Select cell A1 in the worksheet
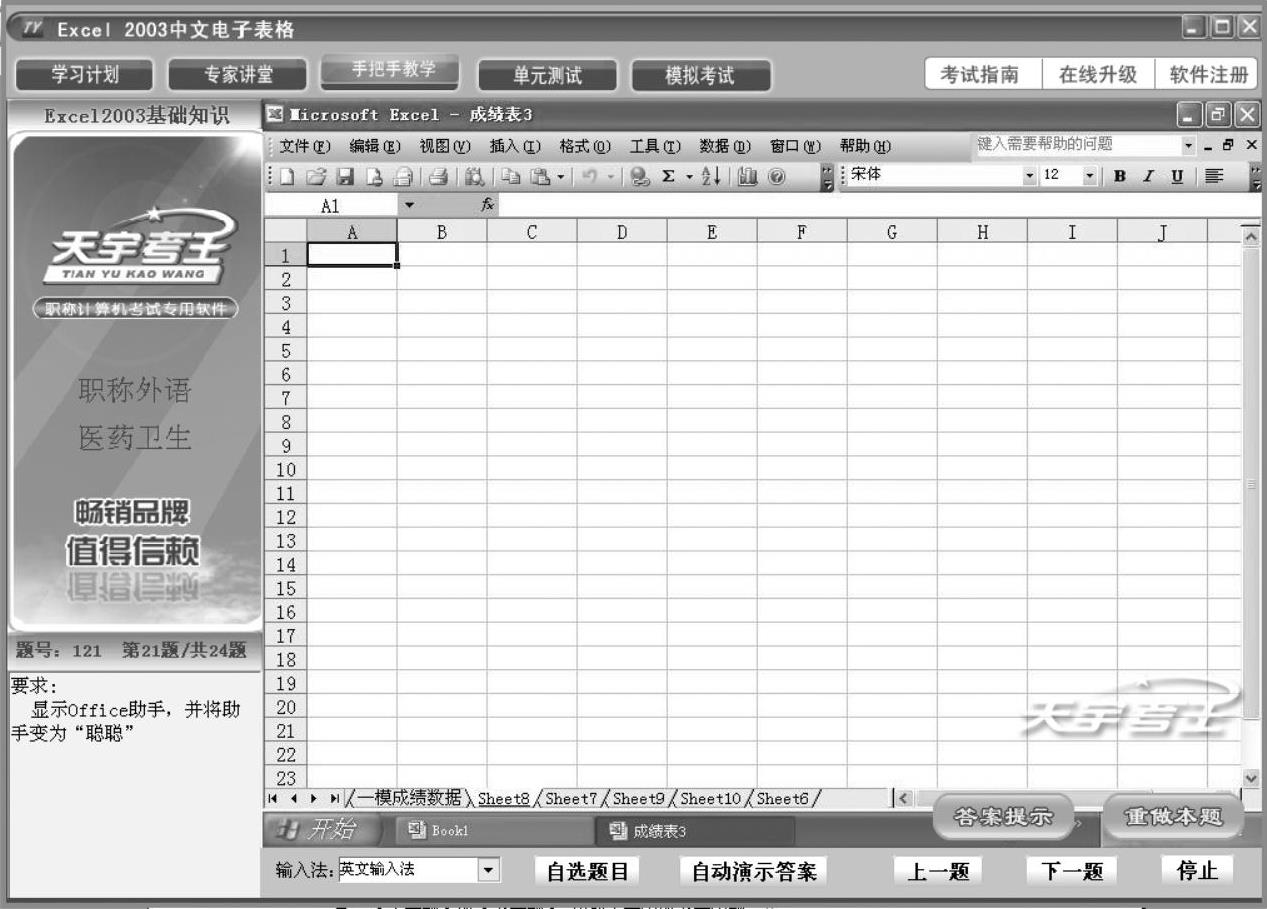Image resolution: width=1267 pixels, height=909 pixels. click(352, 255)
